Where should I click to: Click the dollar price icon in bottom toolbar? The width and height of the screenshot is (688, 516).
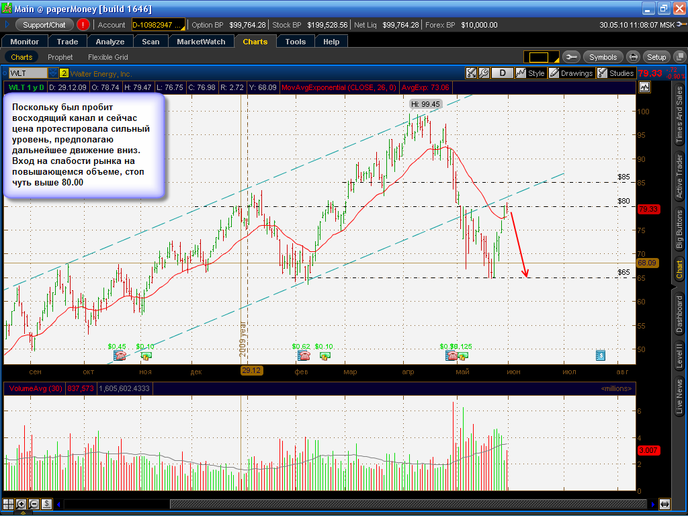click(47, 504)
